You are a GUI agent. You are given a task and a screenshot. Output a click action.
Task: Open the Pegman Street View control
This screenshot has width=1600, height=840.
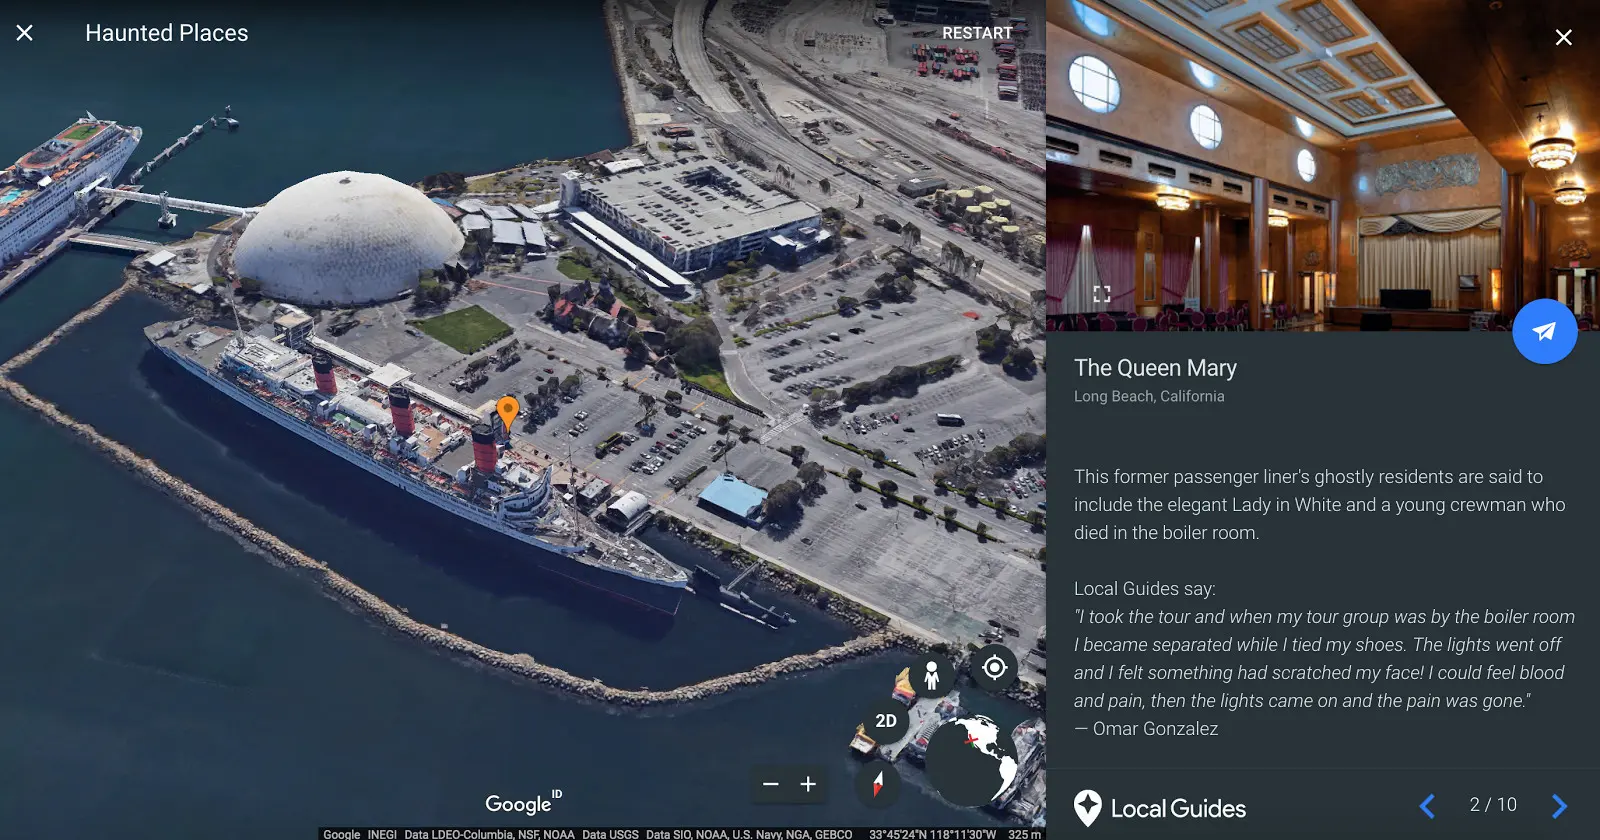click(x=932, y=675)
